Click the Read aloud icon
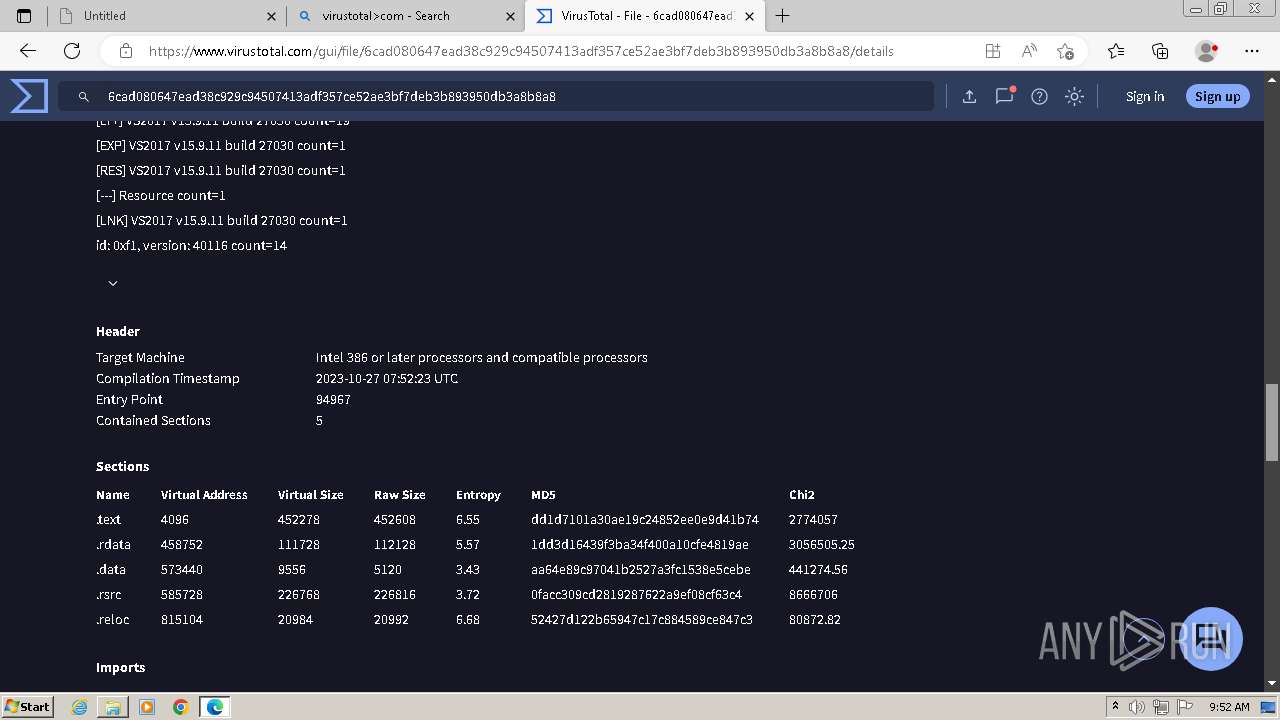 (1028, 51)
